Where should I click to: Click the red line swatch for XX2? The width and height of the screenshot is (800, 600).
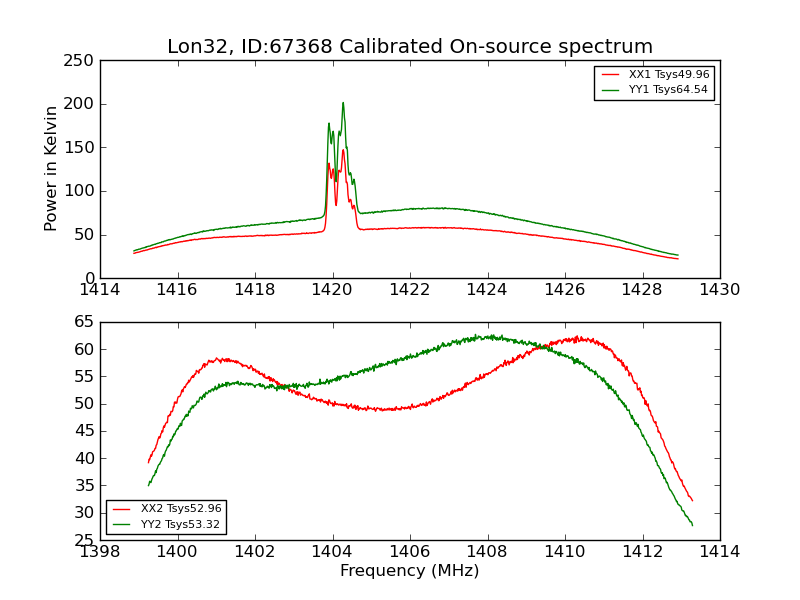pyautogui.click(x=122, y=509)
